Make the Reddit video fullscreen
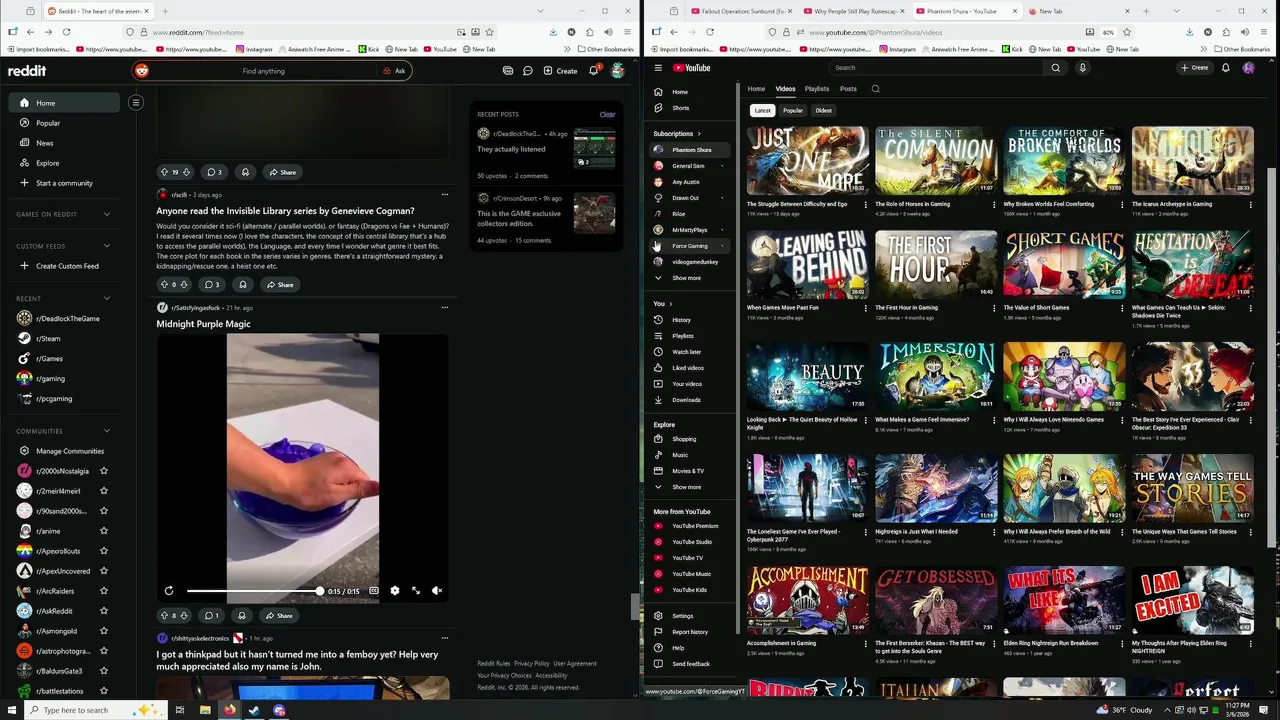The image size is (1280, 720). (x=416, y=591)
